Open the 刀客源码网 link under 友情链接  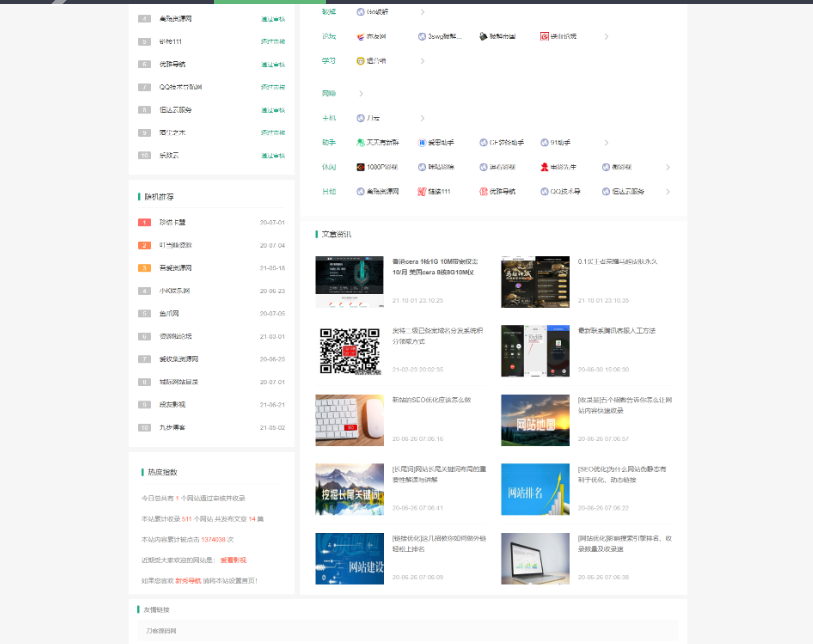point(161,631)
